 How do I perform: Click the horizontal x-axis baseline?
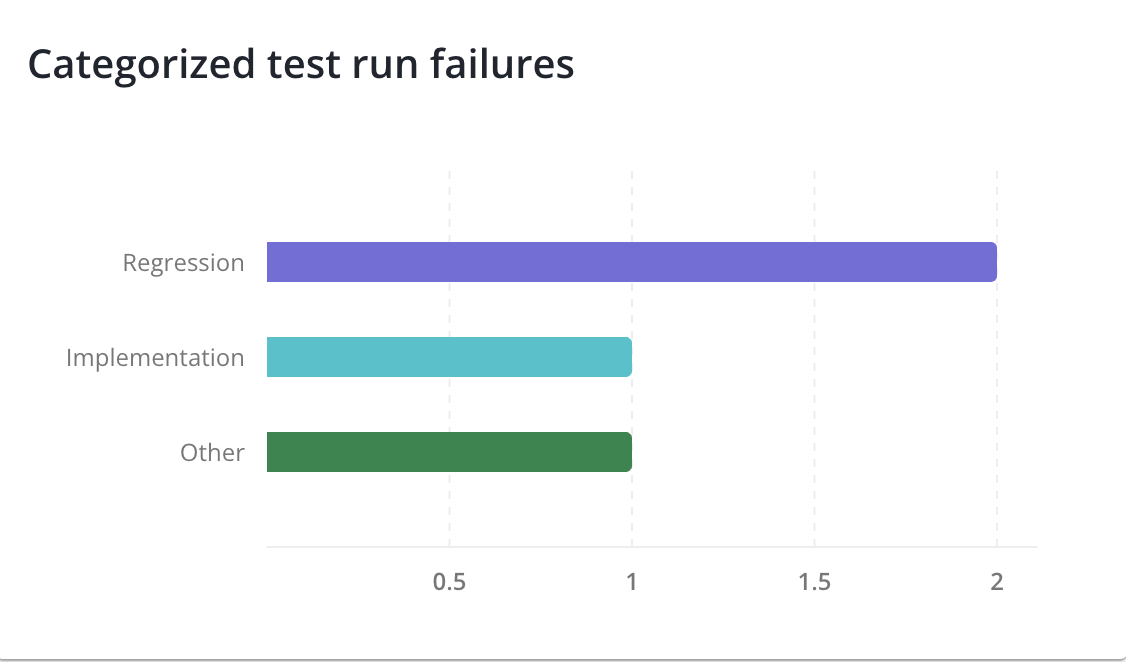pyautogui.click(x=650, y=547)
